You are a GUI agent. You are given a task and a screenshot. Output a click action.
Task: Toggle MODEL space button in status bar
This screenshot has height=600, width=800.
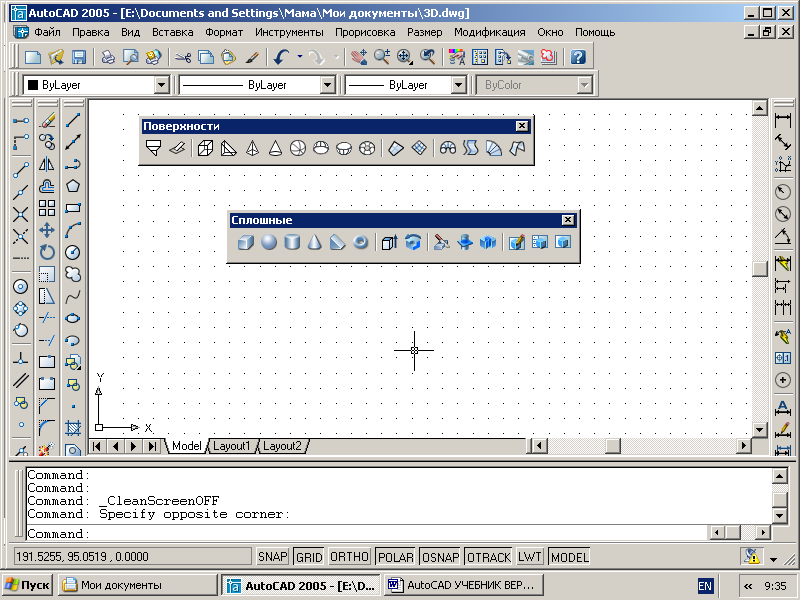pyautogui.click(x=569, y=557)
